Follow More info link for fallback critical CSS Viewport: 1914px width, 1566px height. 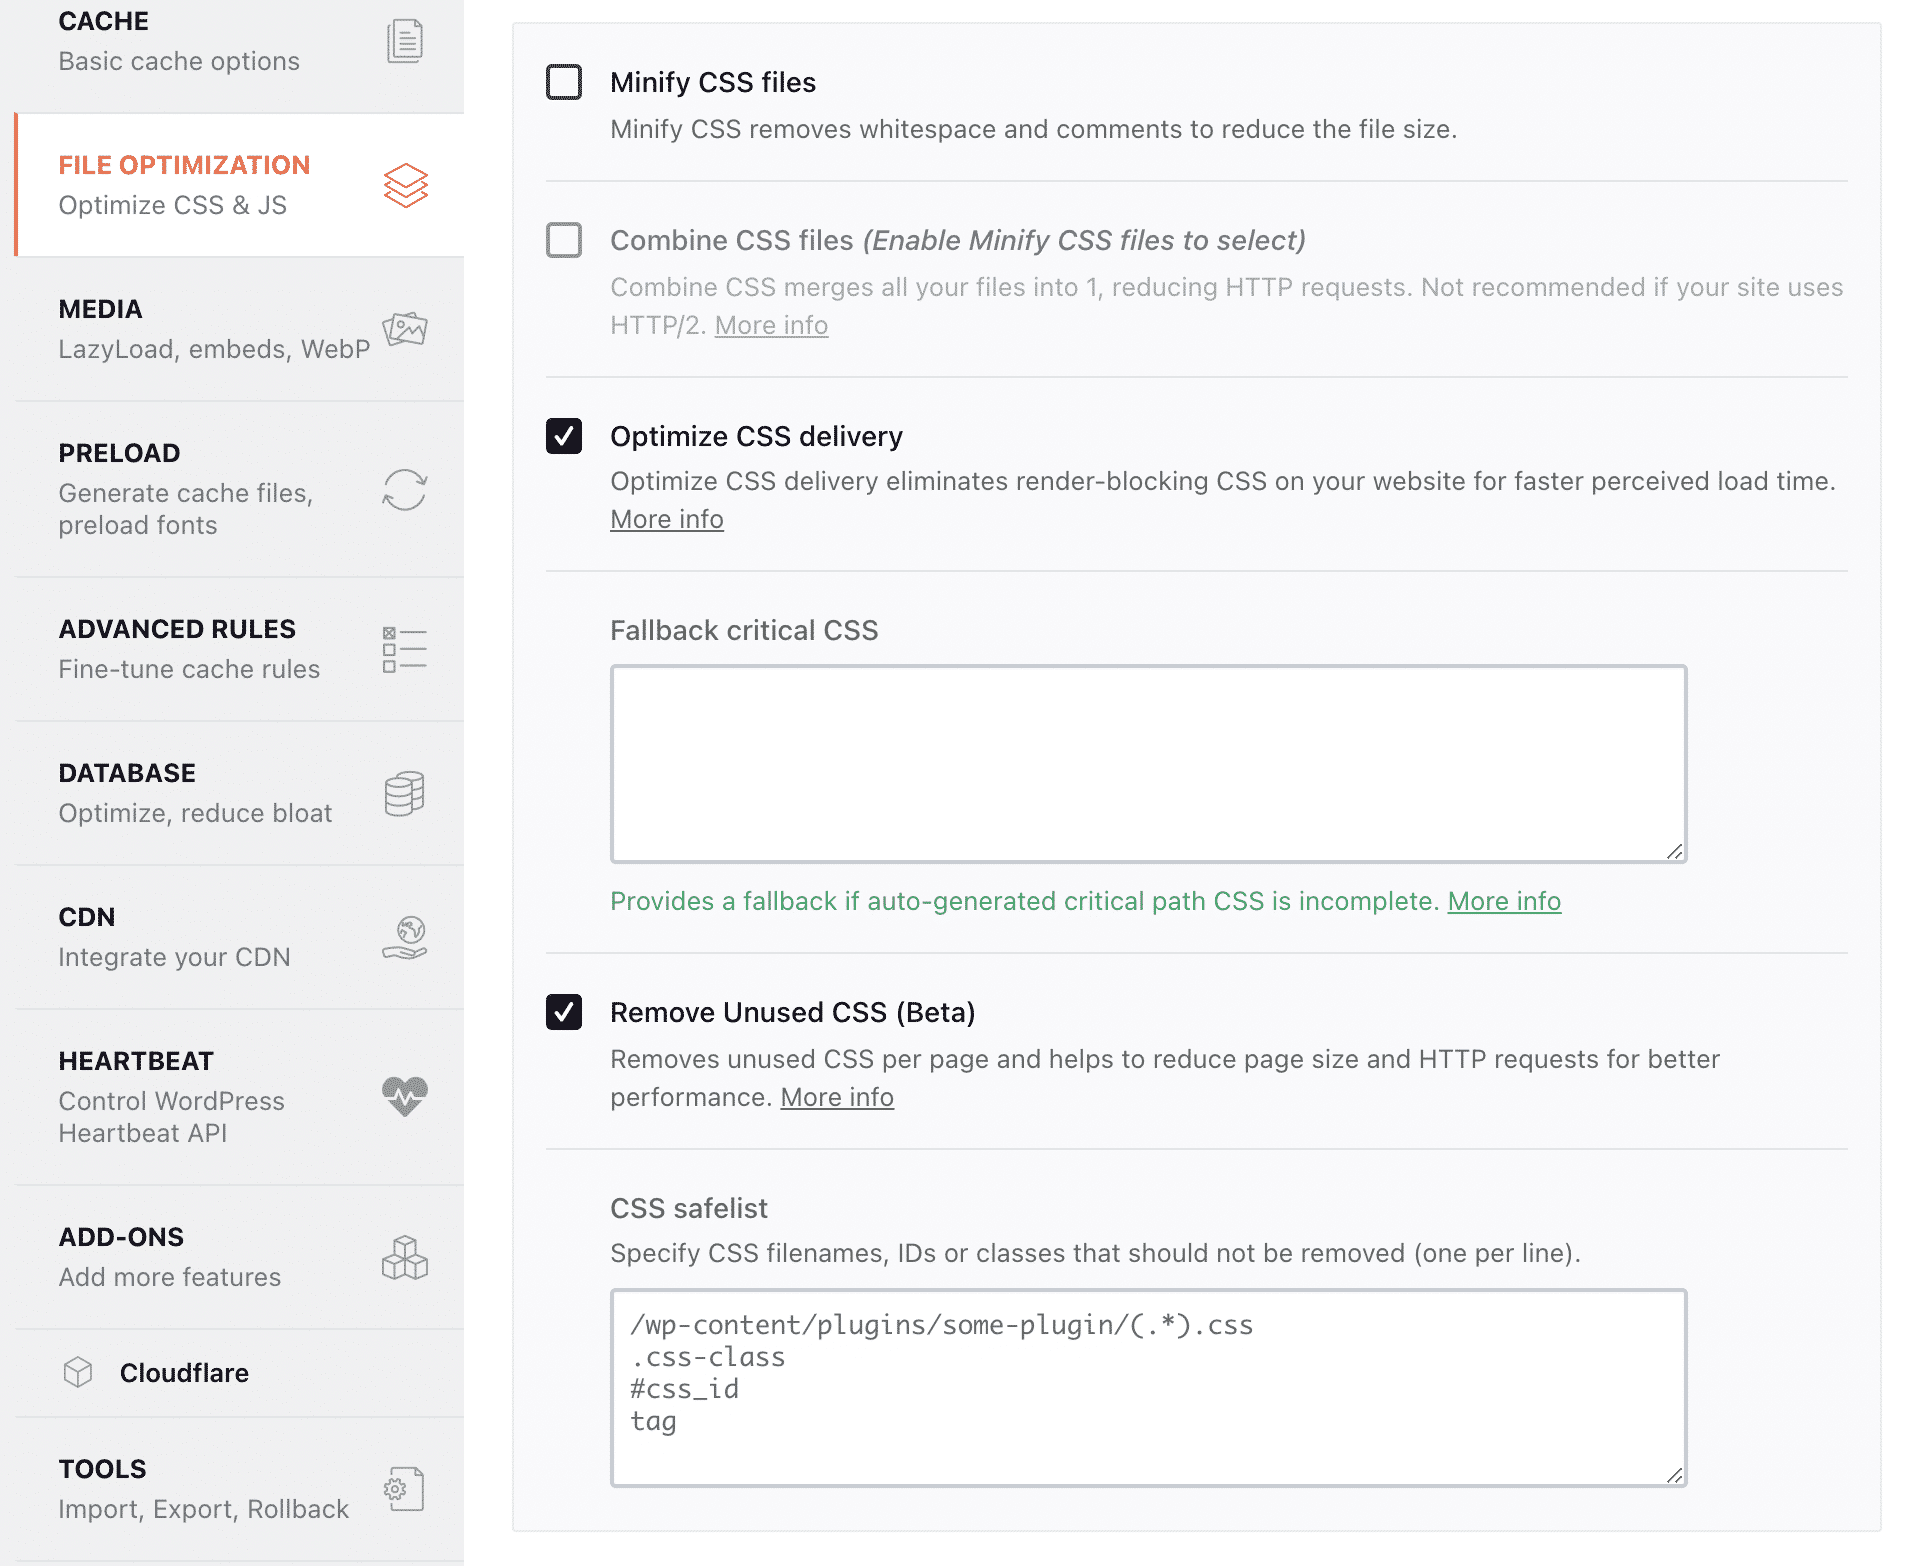(1504, 901)
